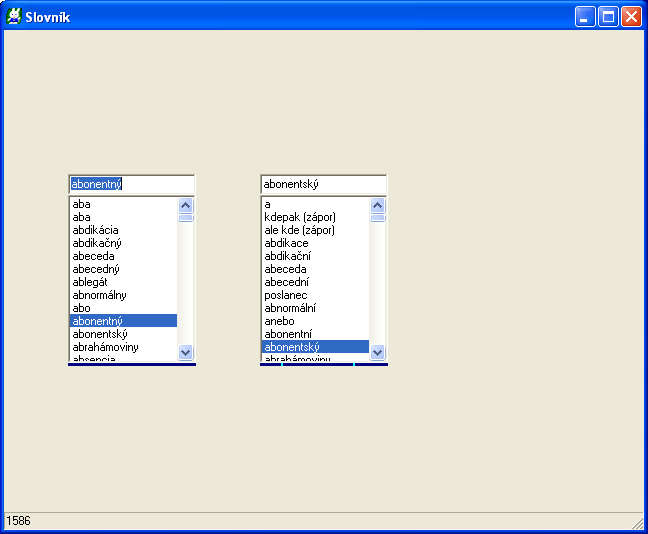648x534 pixels.
Task: Minimize the Slovník window
Action: 584,16
